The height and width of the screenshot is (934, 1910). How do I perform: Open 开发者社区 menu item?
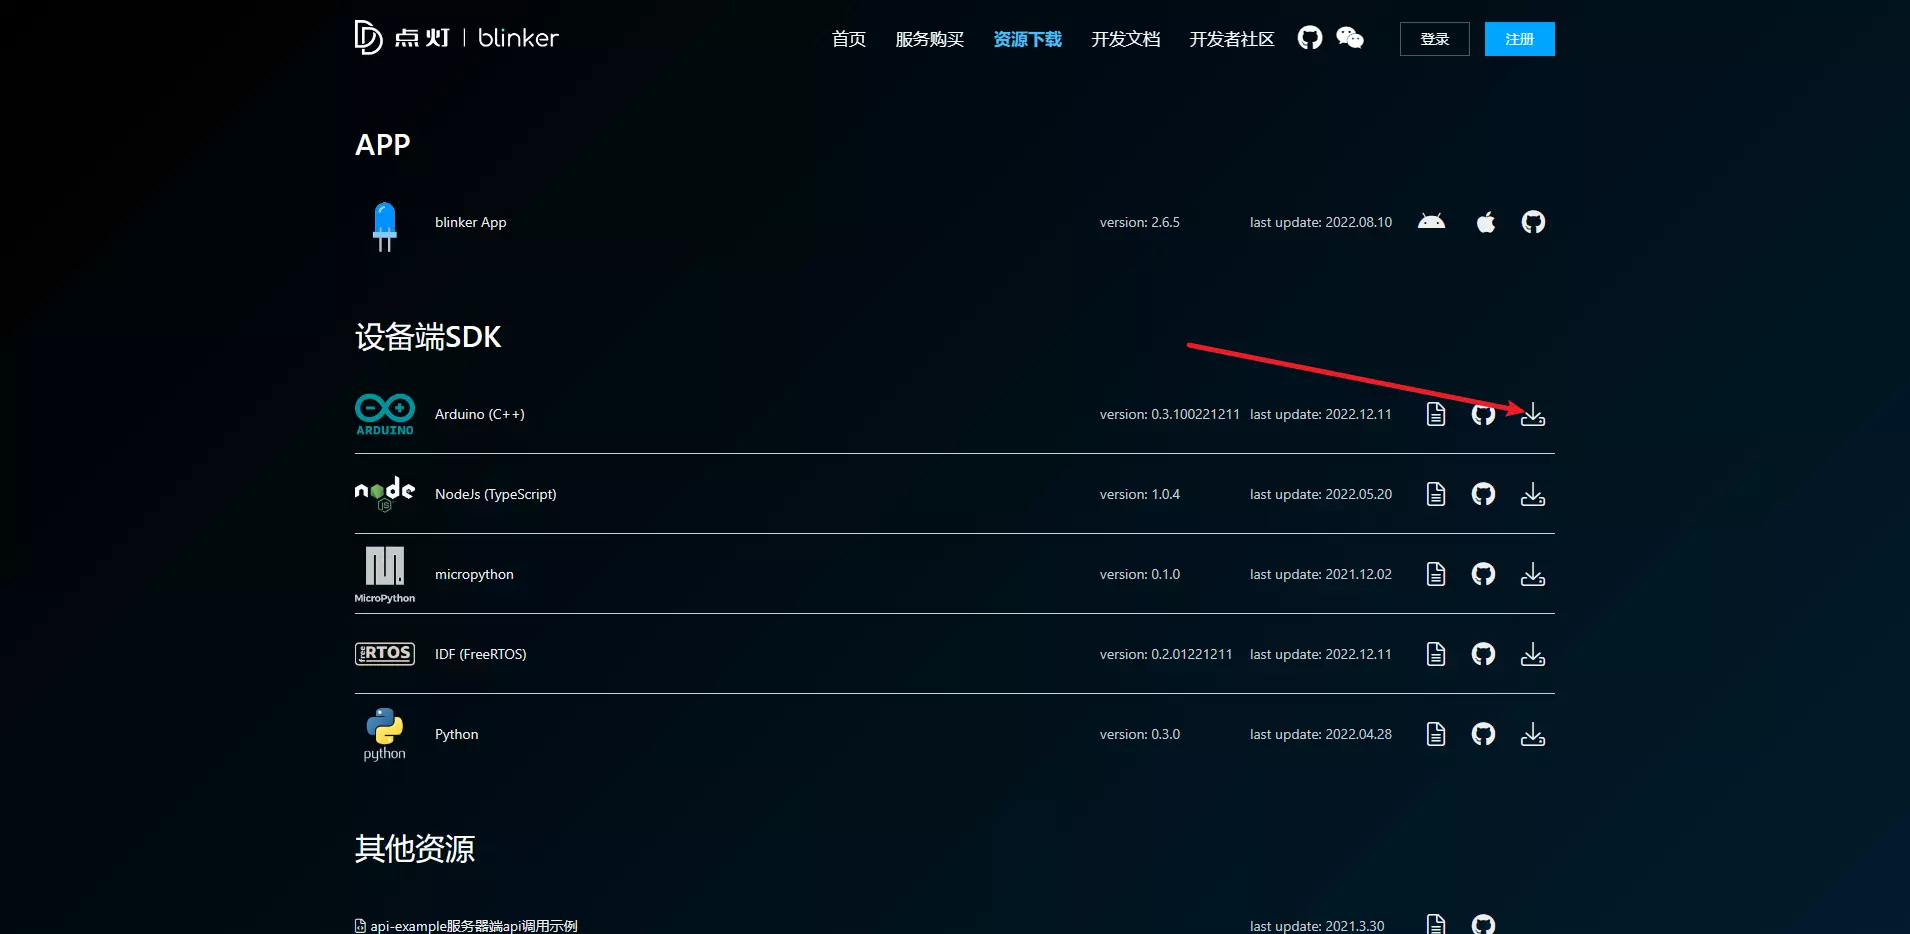(x=1232, y=39)
